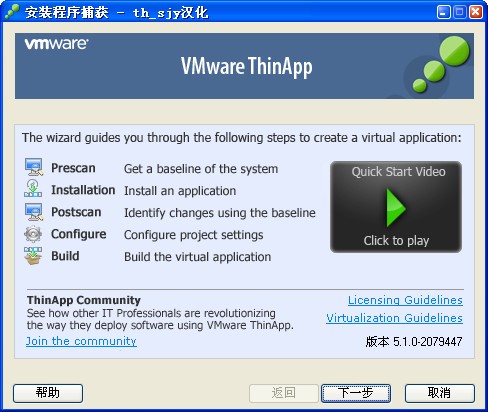
Task: Click the green bubbles banner logo
Action: point(440,64)
